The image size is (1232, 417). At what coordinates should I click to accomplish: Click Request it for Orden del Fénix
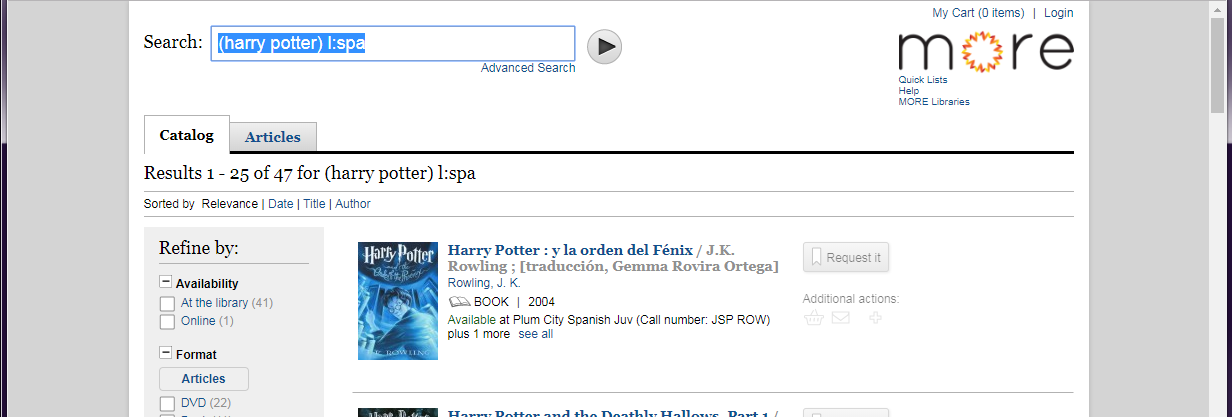846,257
